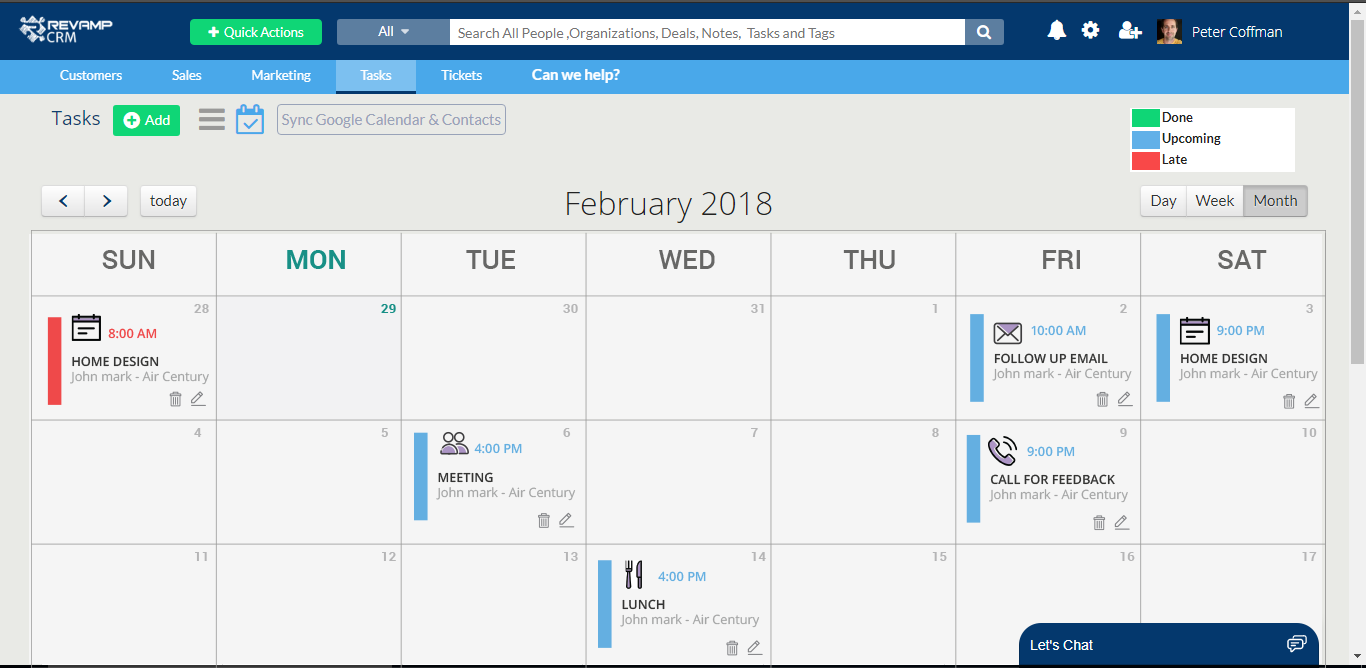Delete the Meeting task

pyautogui.click(x=544, y=520)
